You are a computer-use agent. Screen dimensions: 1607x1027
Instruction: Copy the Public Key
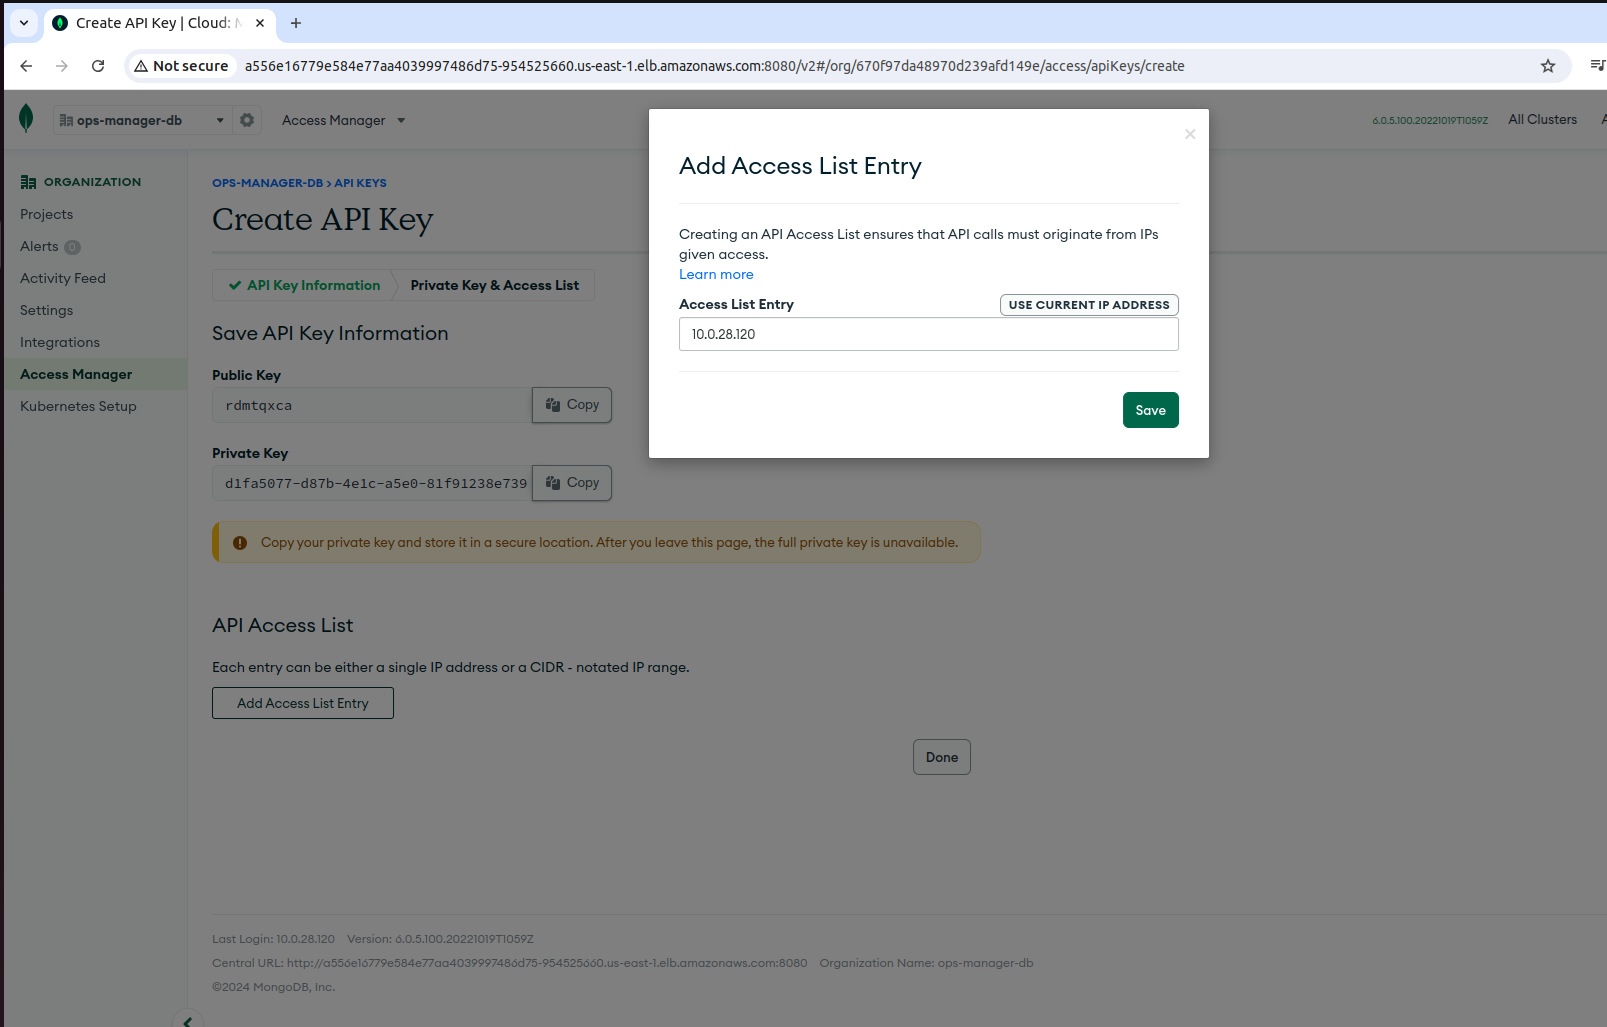[572, 405]
